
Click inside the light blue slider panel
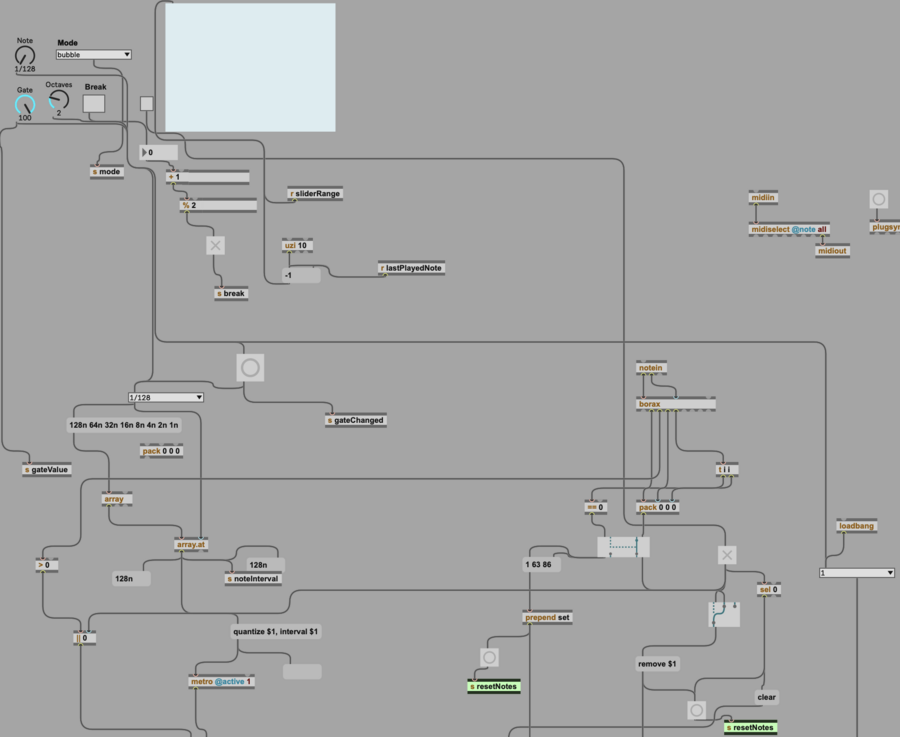coord(250,67)
